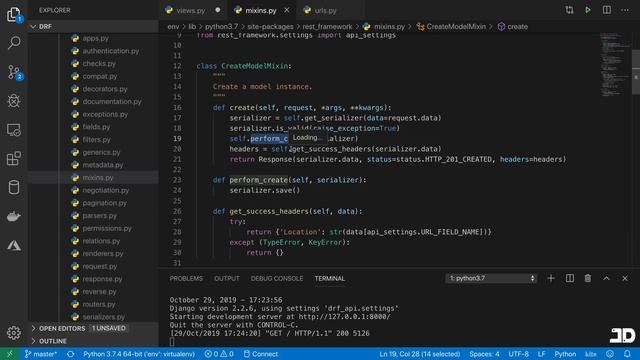The width and height of the screenshot is (640, 360).
Task: Click the compare changes icon in editor toolbar
Action: (x=569, y=10)
